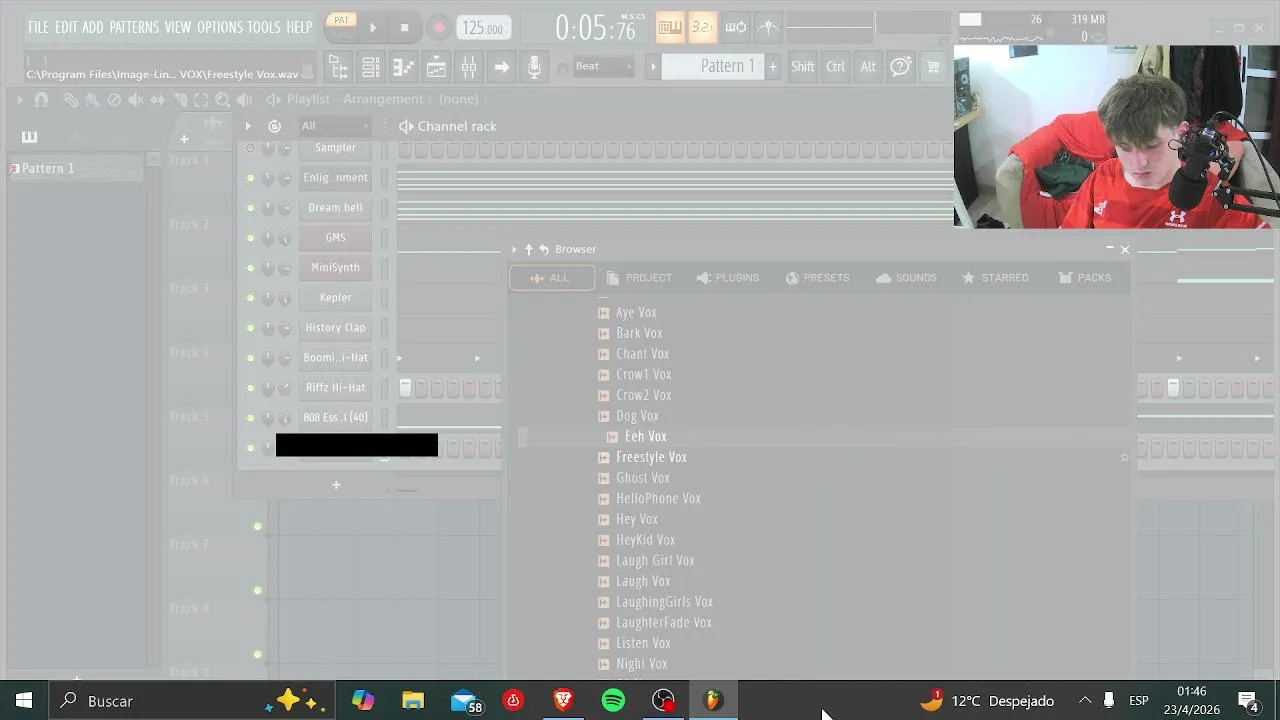Click the Sampler channel pan knob
The image size is (1280, 720).
tap(268, 148)
